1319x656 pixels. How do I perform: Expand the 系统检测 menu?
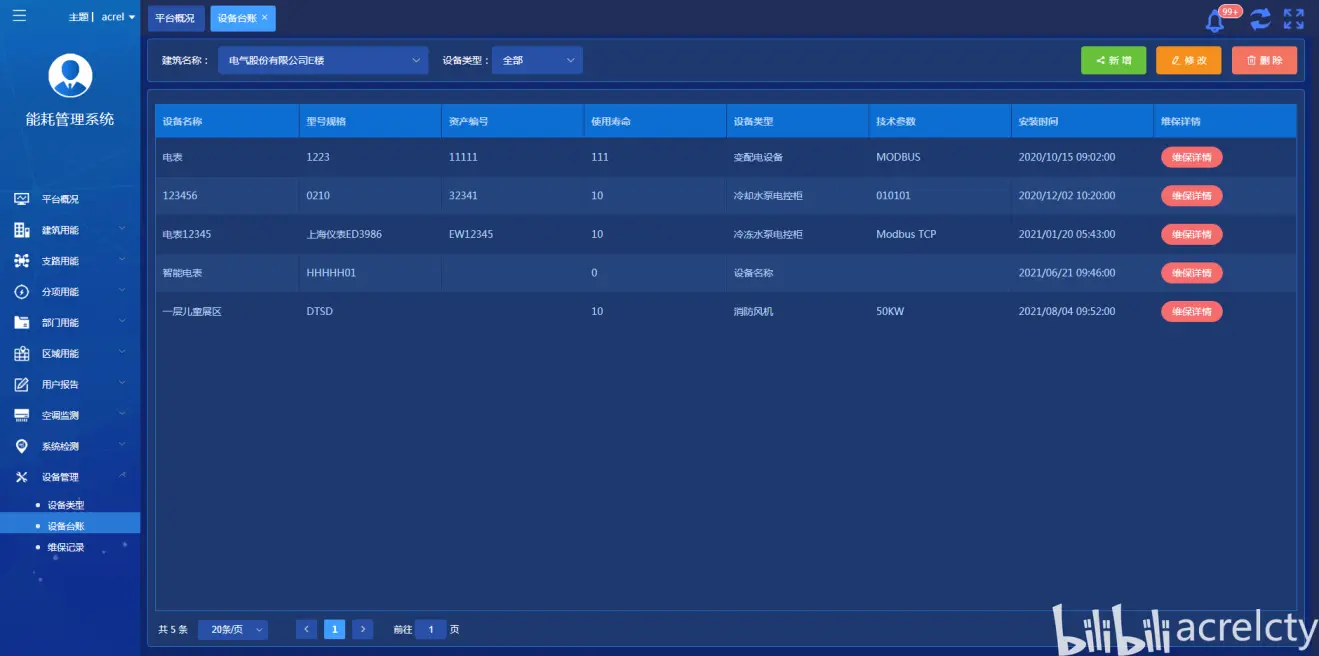(x=122, y=444)
